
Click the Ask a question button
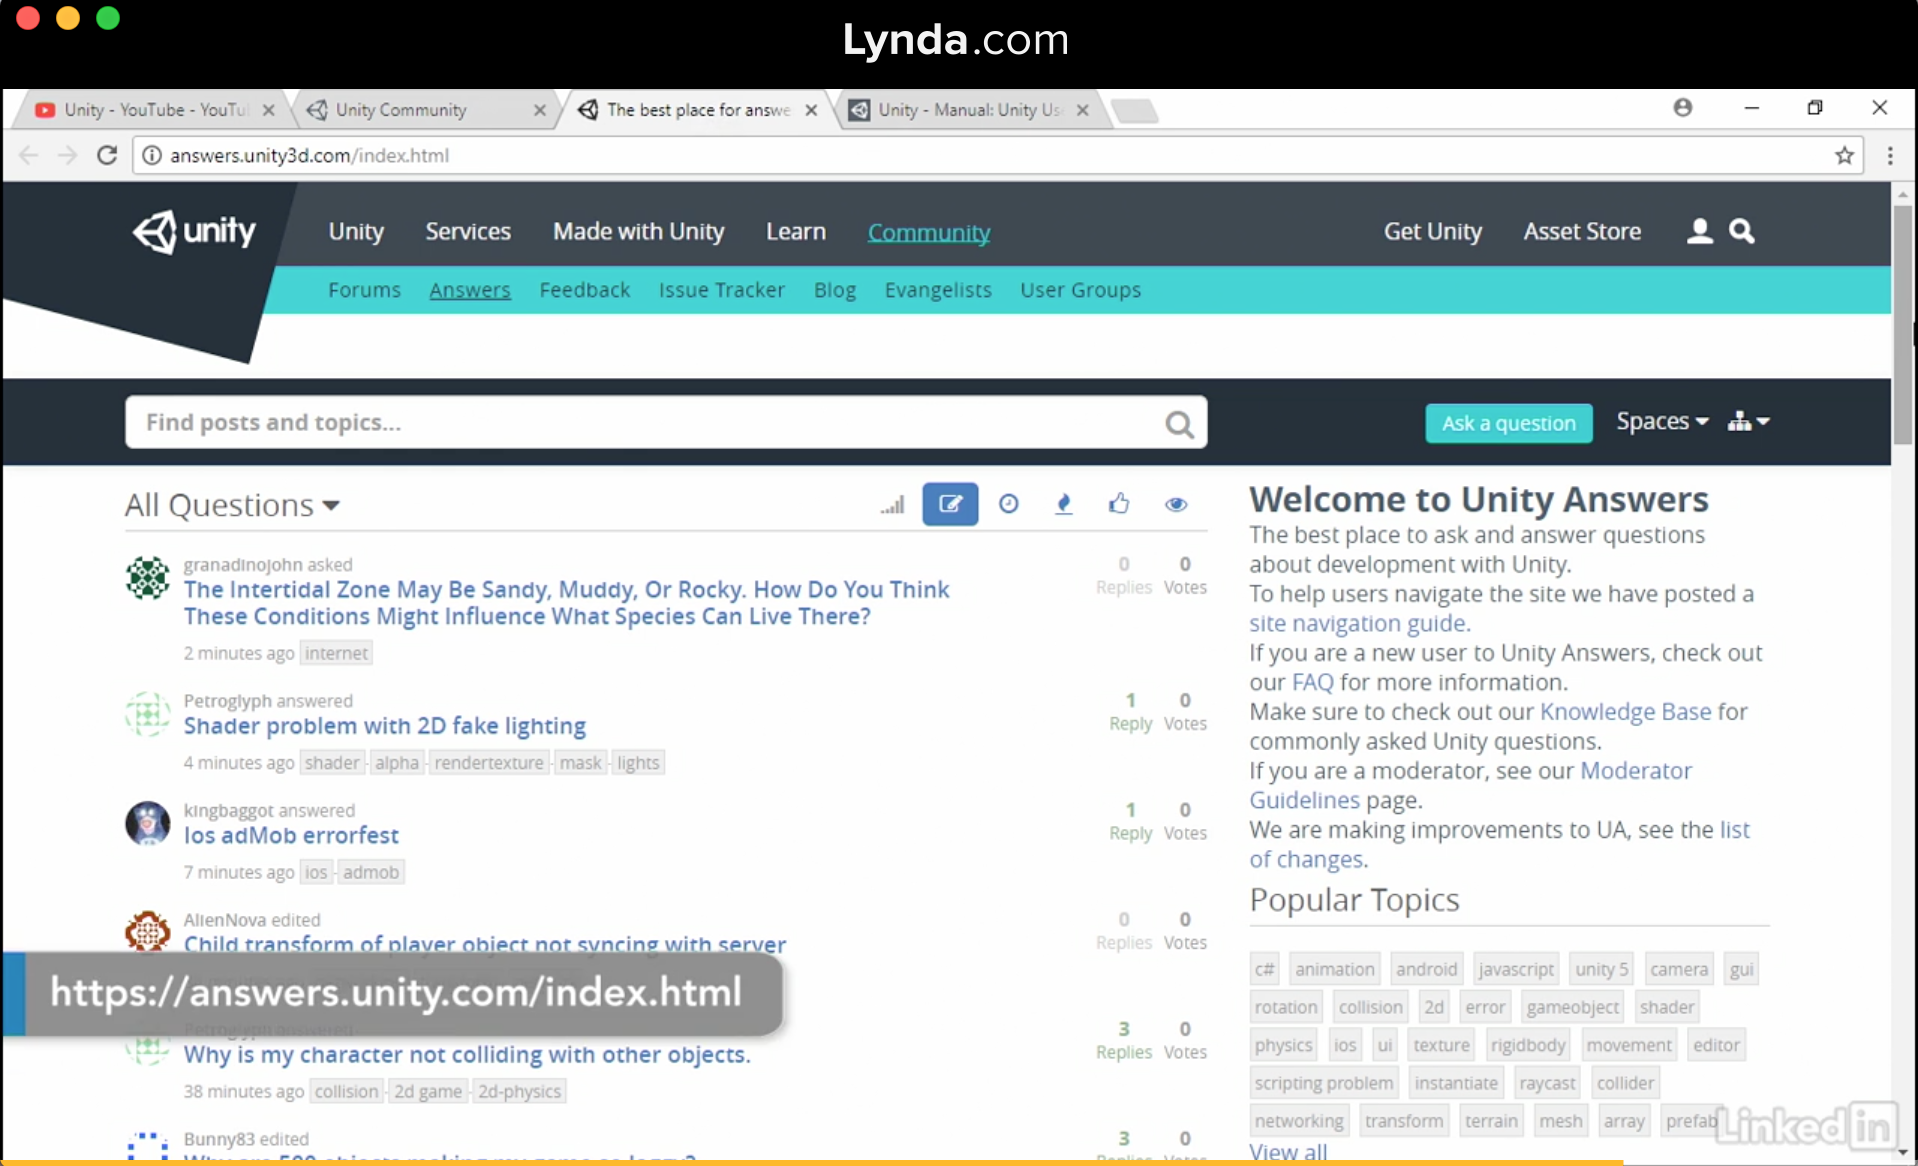[x=1508, y=423]
